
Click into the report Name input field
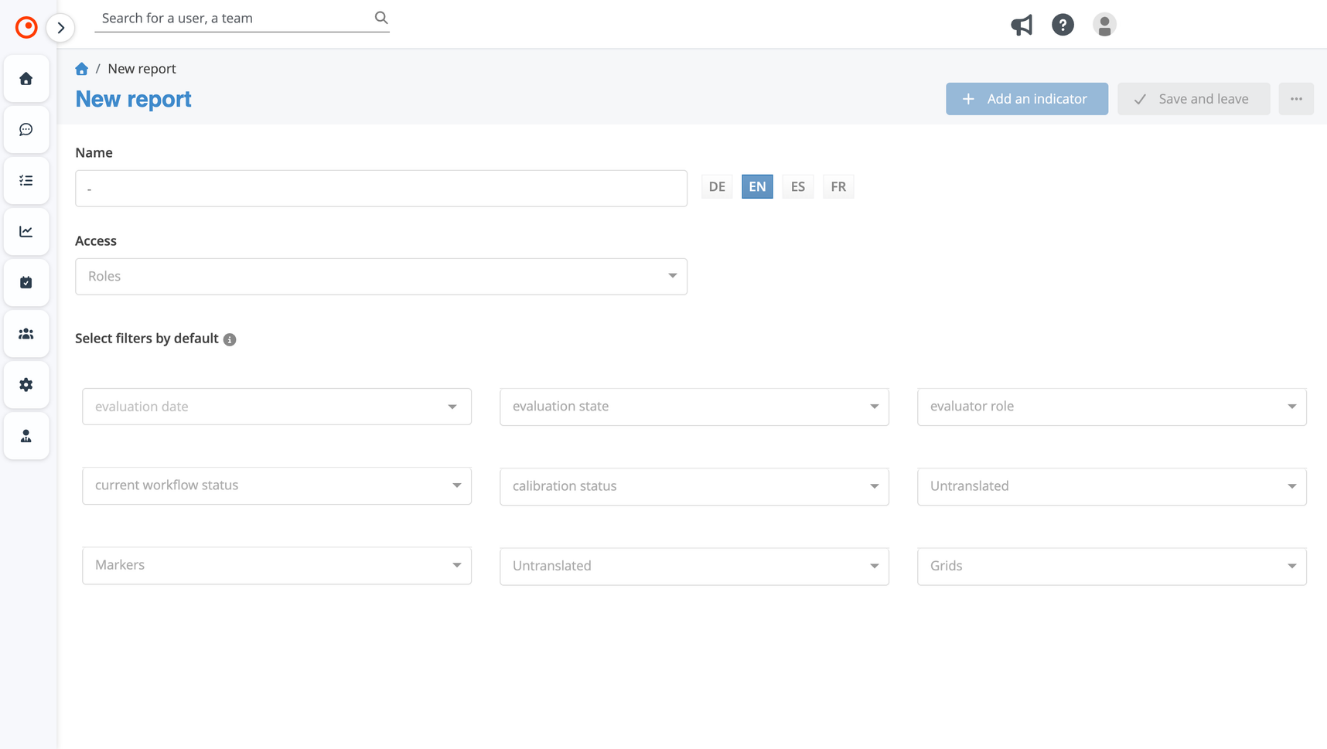381,189
